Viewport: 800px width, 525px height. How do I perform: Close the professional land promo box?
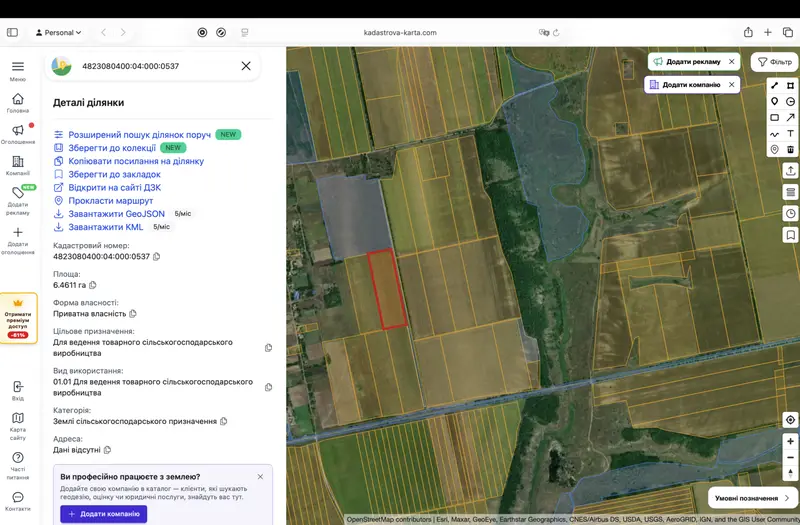point(260,477)
